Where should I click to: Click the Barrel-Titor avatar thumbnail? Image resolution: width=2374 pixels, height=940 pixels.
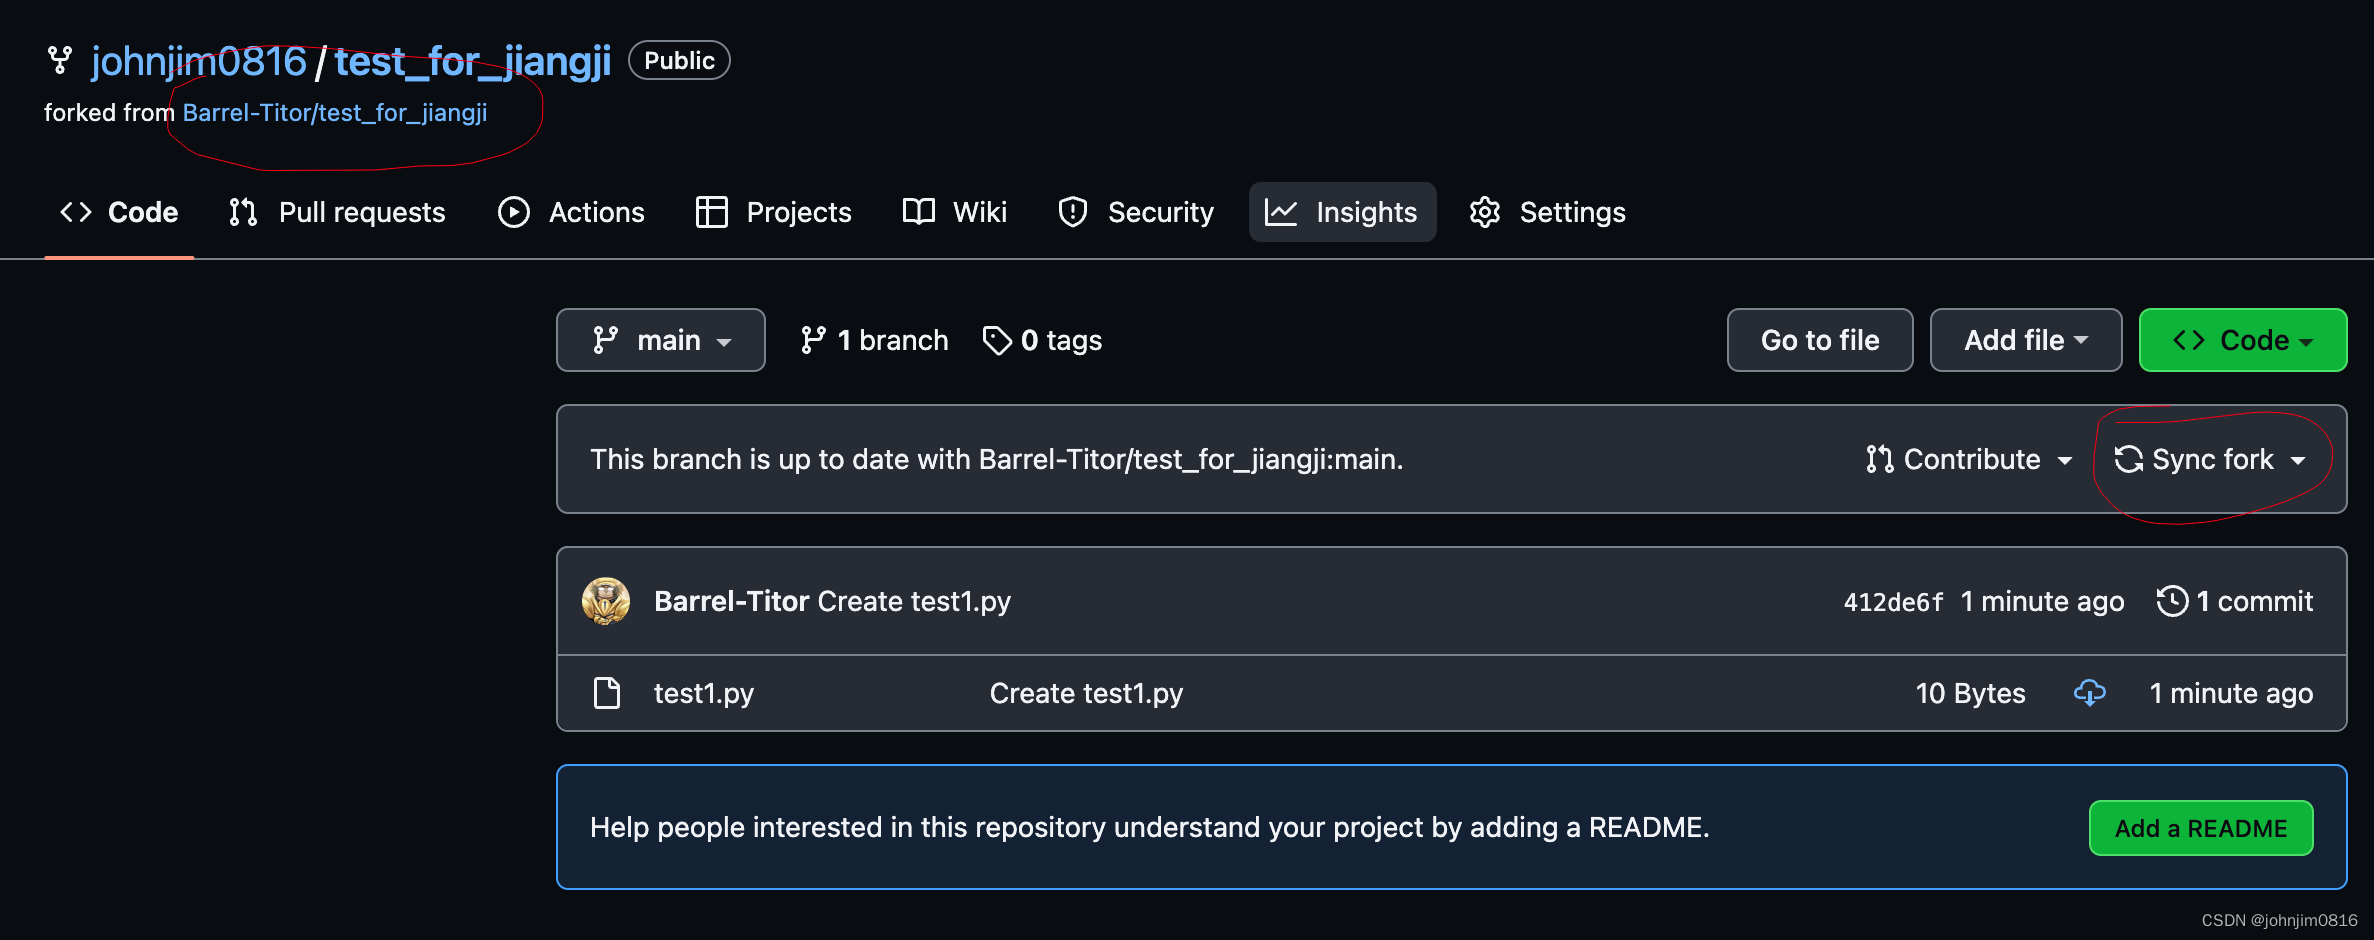(606, 601)
